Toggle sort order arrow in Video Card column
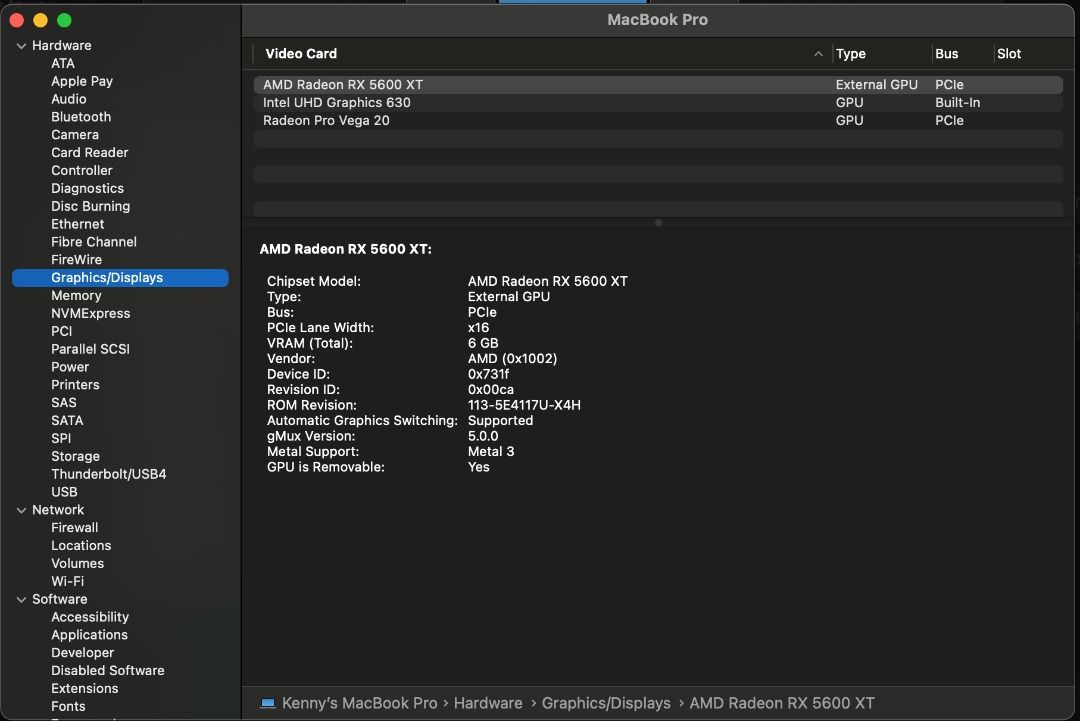Image resolution: width=1080 pixels, height=721 pixels. tap(818, 54)
